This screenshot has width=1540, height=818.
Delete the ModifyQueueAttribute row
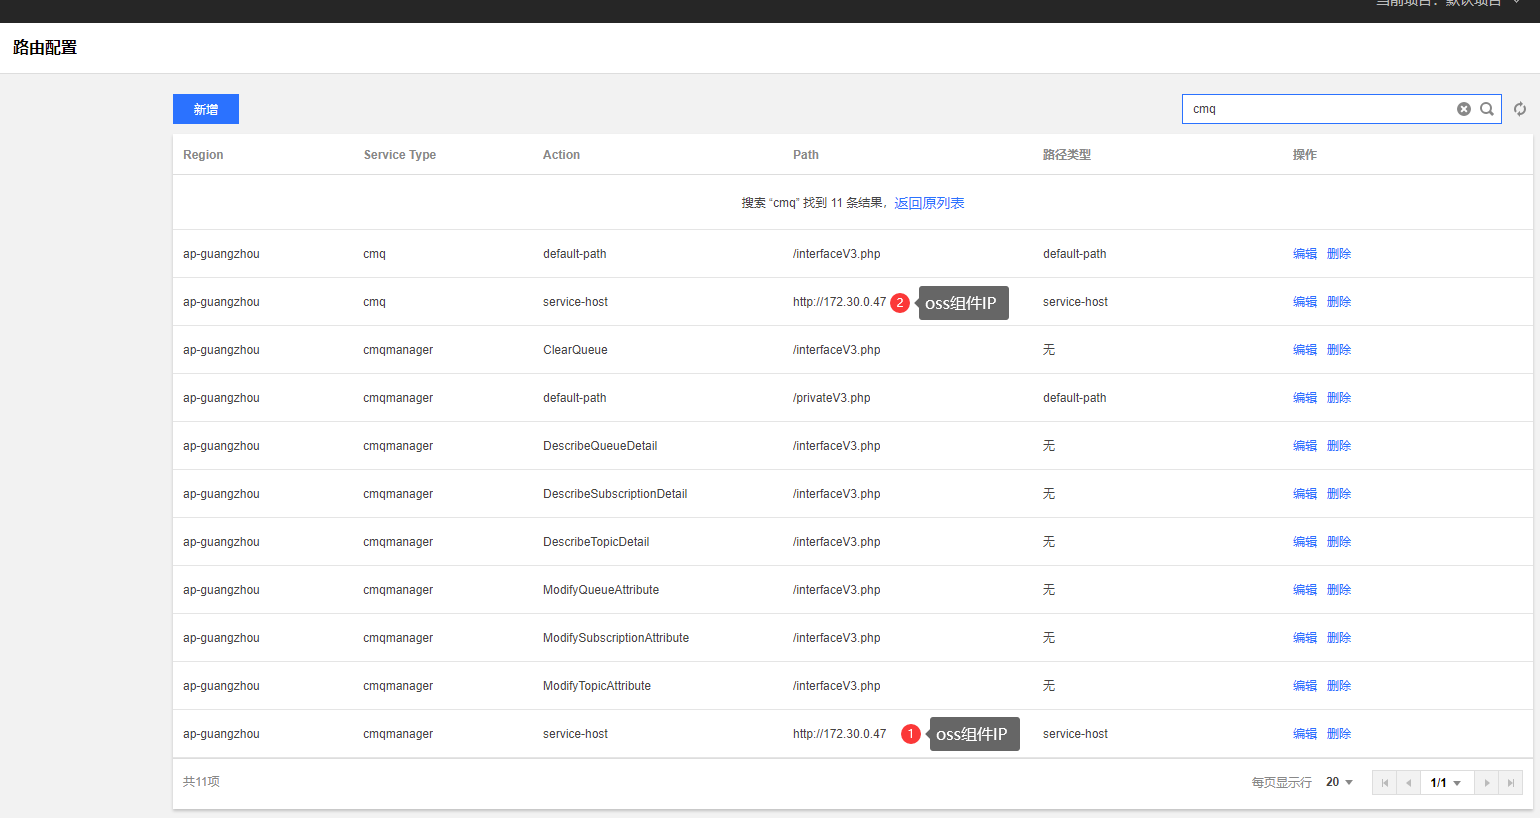(1339, 590)
